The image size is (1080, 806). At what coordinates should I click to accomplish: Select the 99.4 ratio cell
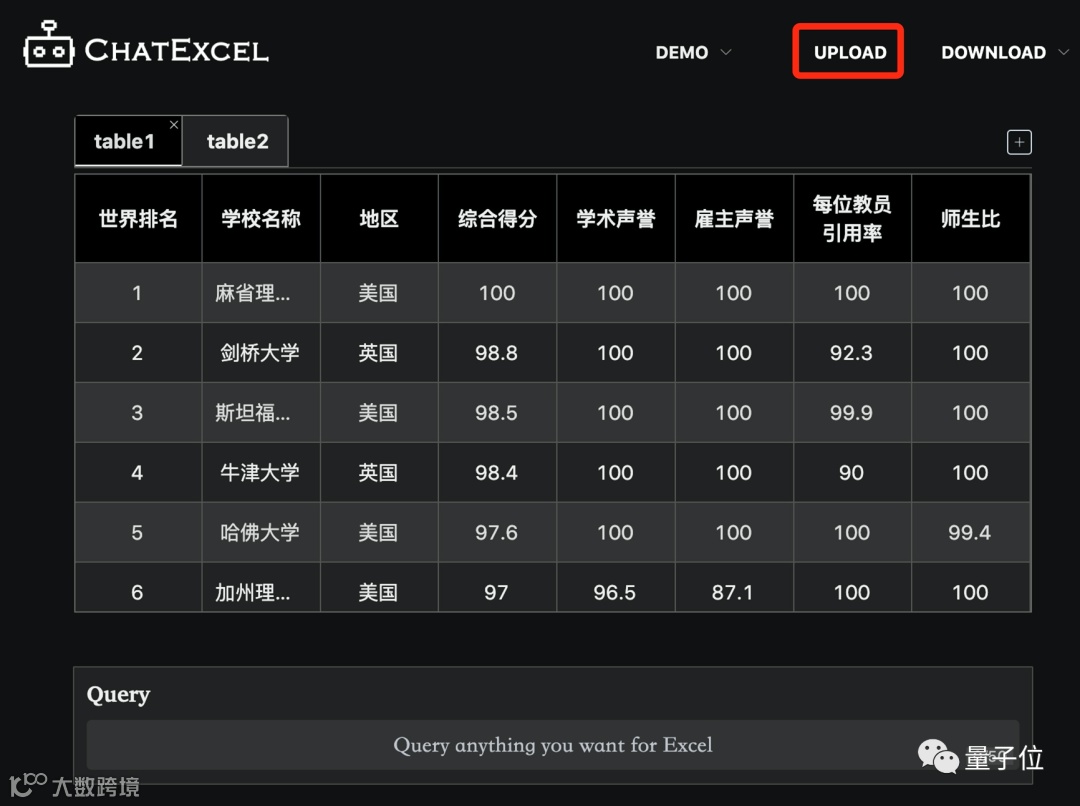(x=970, y=533)
